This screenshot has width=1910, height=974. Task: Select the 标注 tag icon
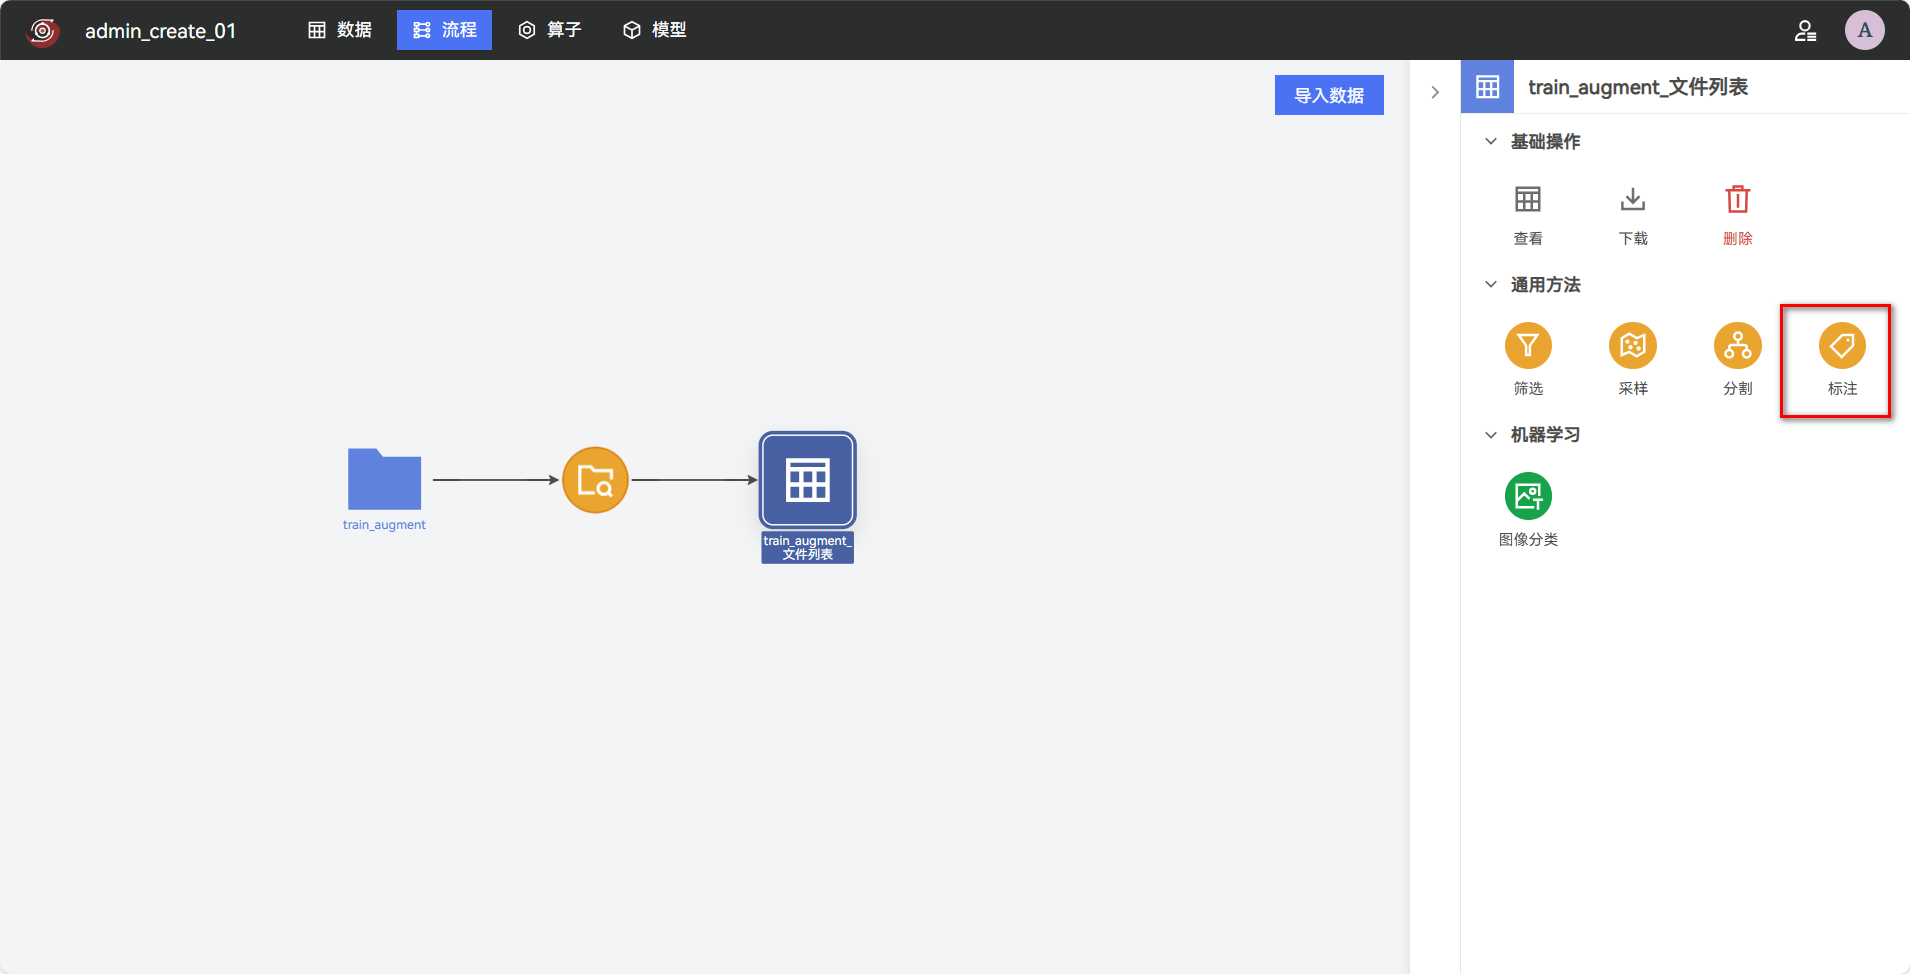[x=1842, y=346]
